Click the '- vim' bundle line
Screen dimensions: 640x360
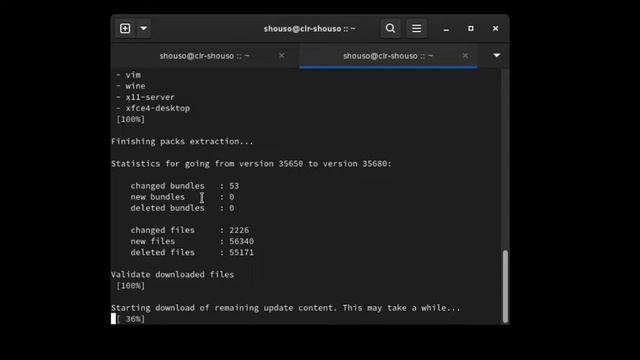[129, 75]
